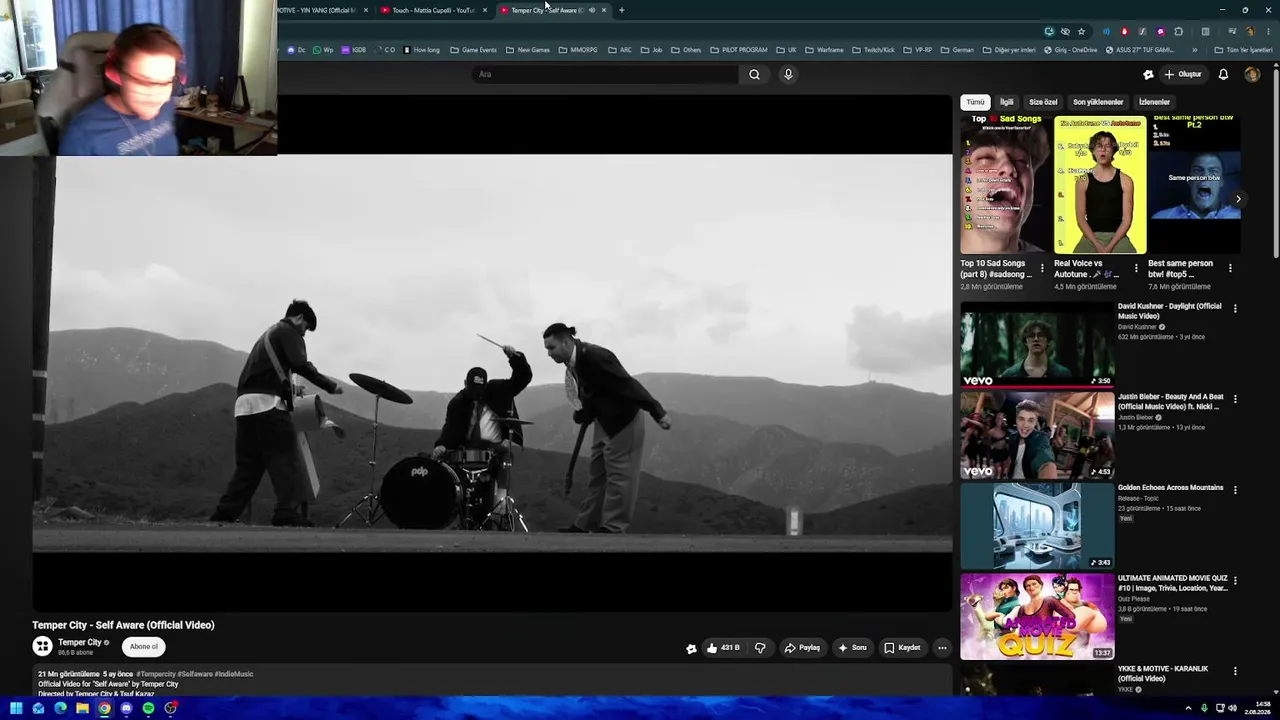Install the app via address bar icon
Image resolution: width=1280 pixels, height=720 pixels.
[x=1049, y=31]
